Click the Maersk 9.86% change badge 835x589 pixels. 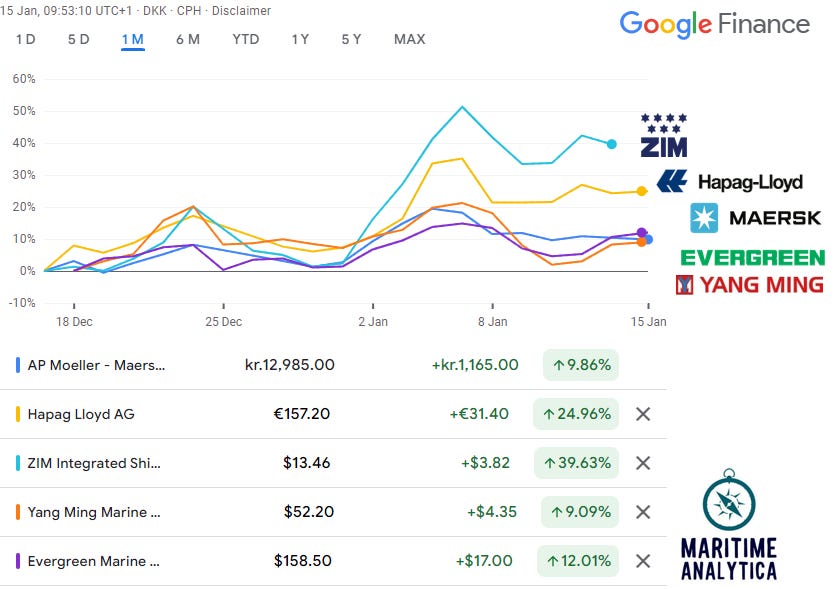[x=581, y=365]
